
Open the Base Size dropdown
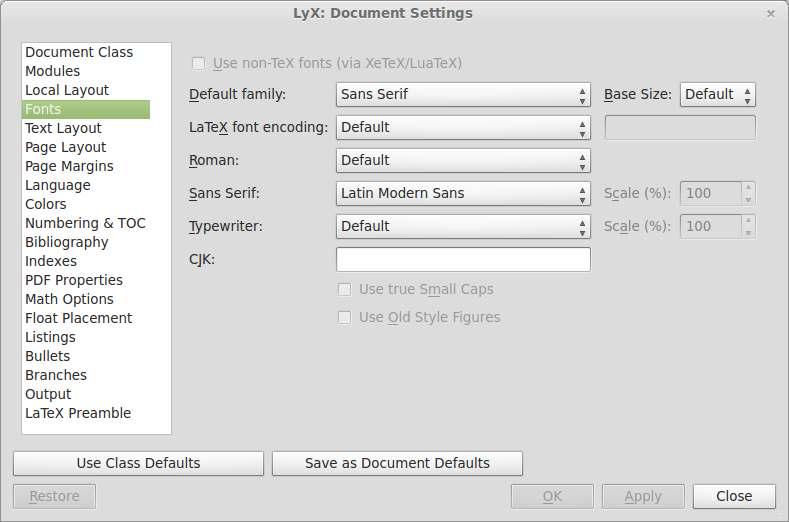(717, 94)
